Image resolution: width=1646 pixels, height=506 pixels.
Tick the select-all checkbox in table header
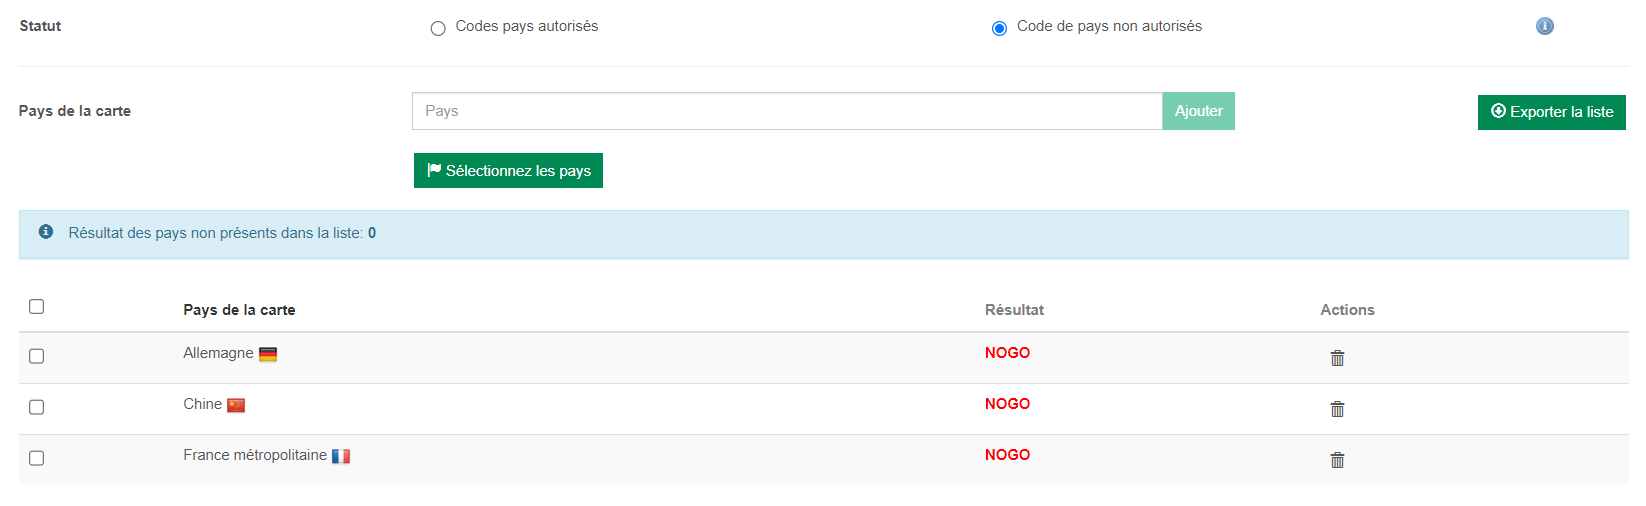coord(37,306)
